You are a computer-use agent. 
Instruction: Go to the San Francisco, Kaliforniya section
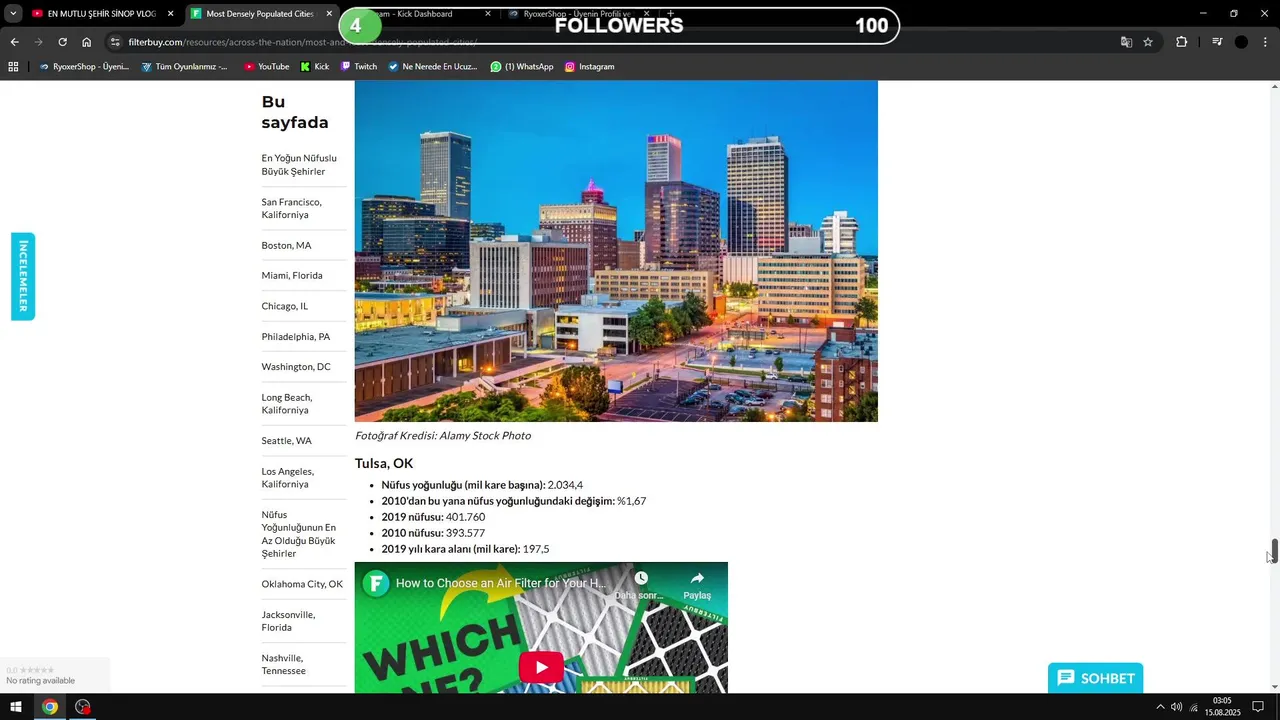pos(291,208)
